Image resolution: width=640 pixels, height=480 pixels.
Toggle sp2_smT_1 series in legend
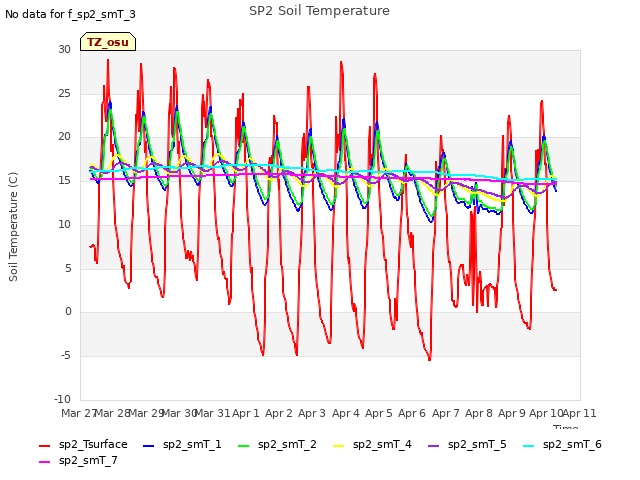182,444
